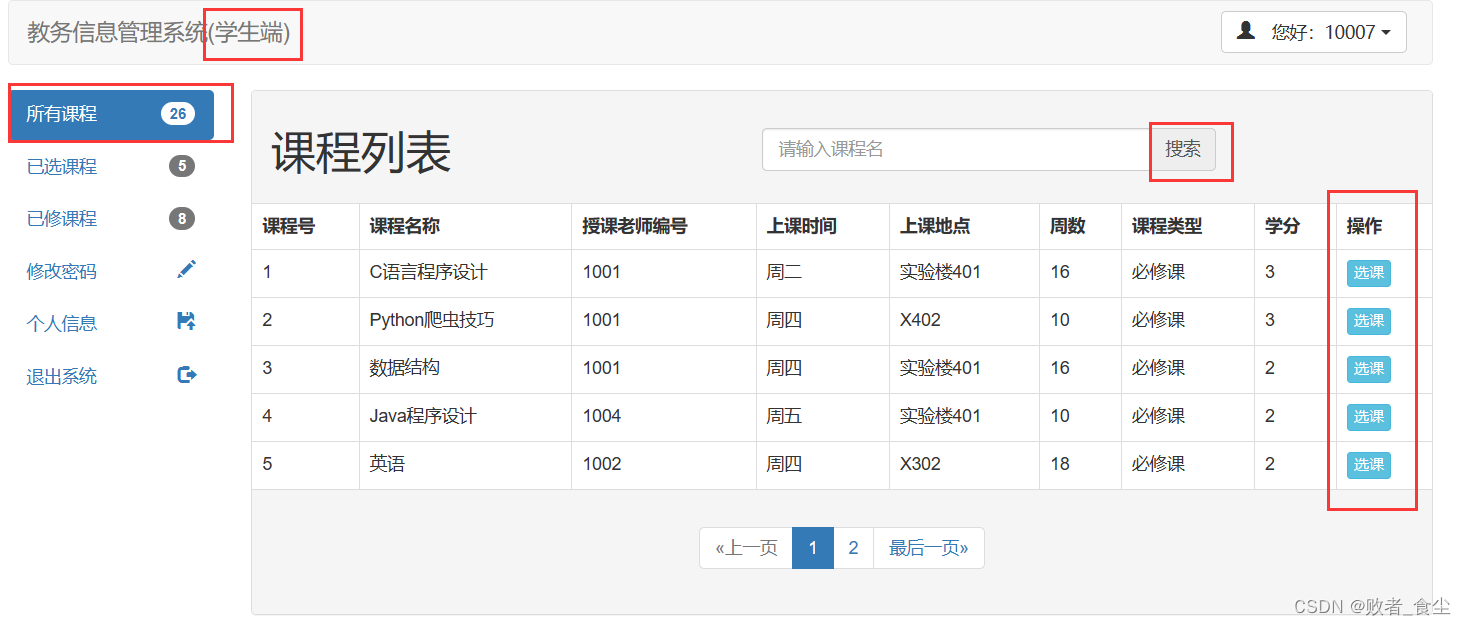Click 选课 for Python爬虫技巧
1466x625 pixels.
tap(1368, 321)
